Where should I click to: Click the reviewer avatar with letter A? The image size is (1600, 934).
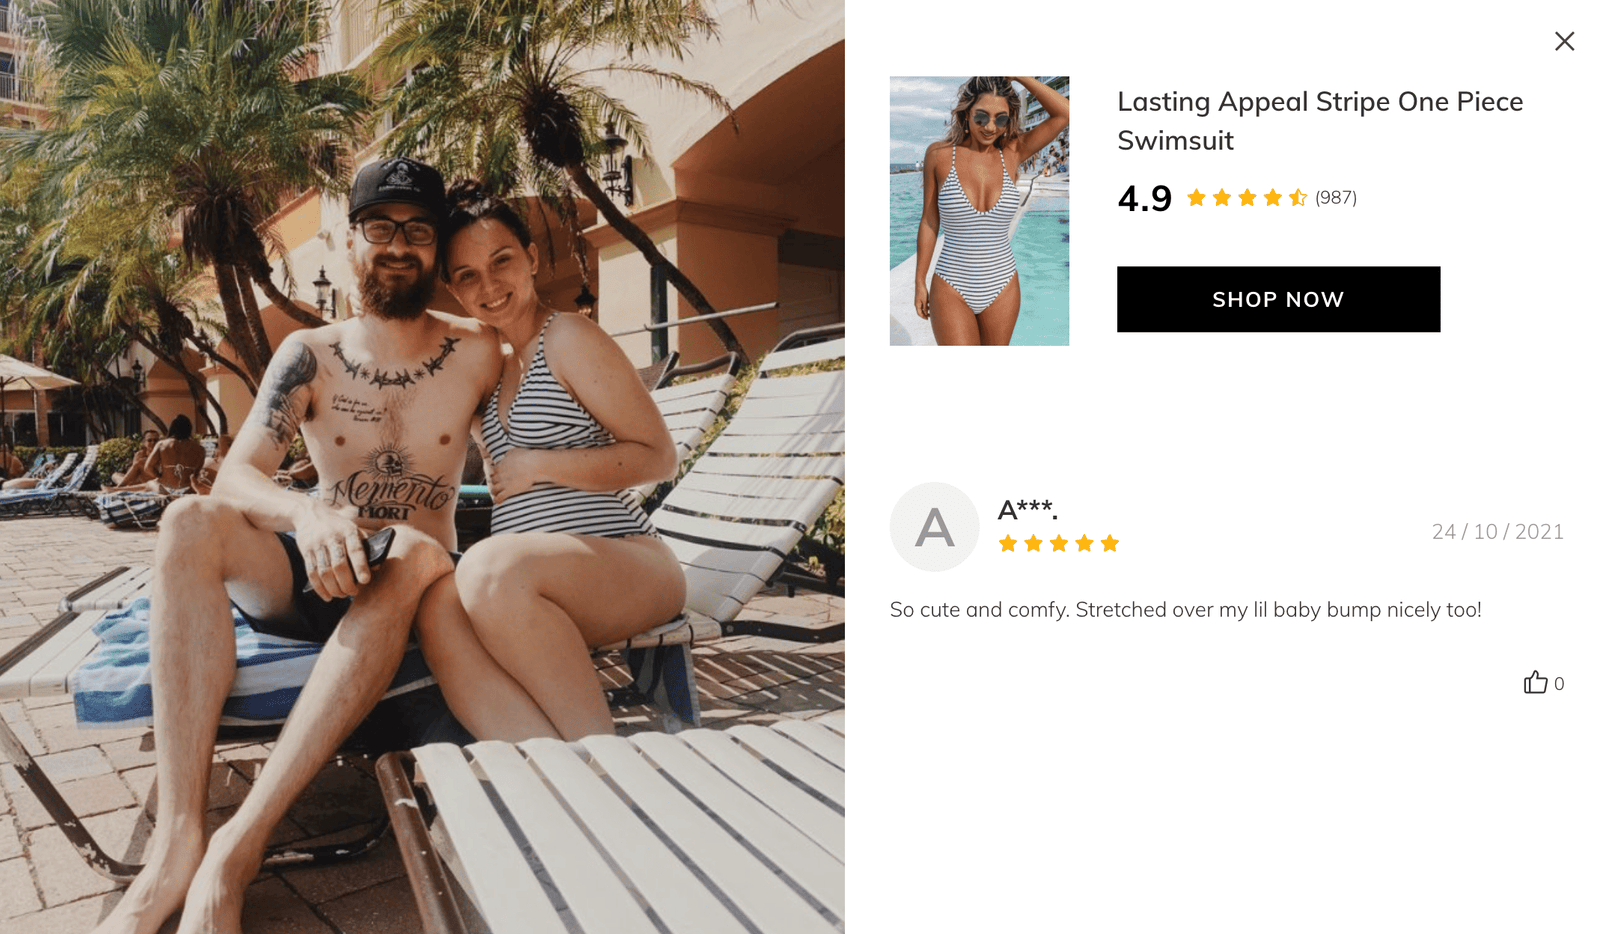934,527
